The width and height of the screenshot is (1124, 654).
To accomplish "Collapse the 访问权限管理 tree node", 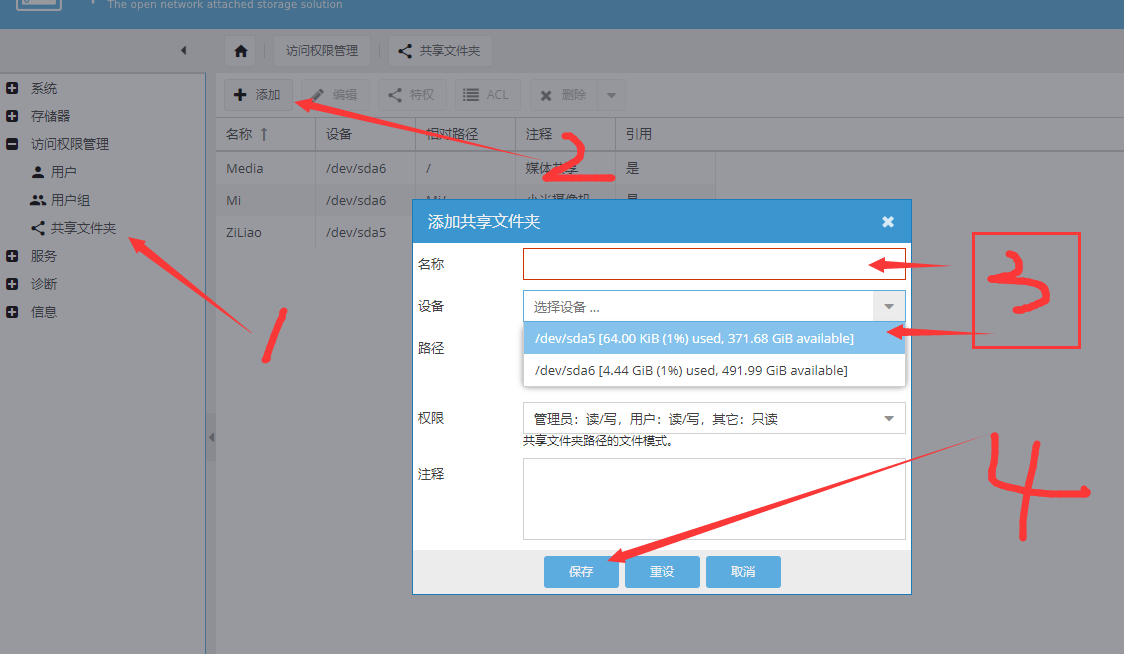I will tap(12, 144).
